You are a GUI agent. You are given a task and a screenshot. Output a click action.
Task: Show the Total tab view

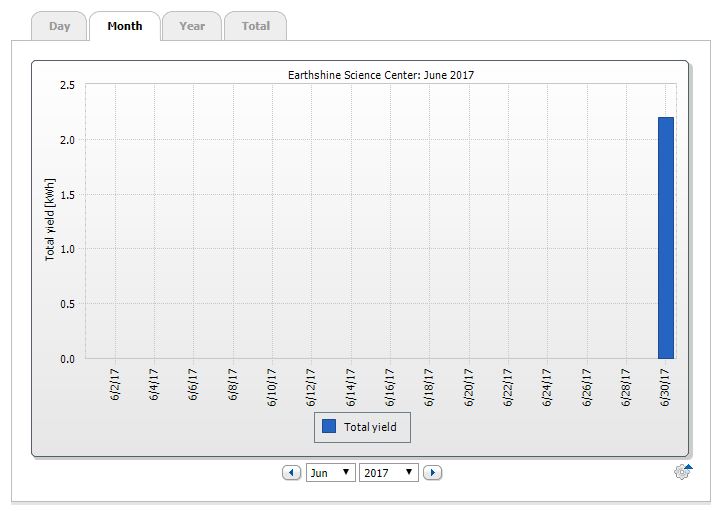256,26
